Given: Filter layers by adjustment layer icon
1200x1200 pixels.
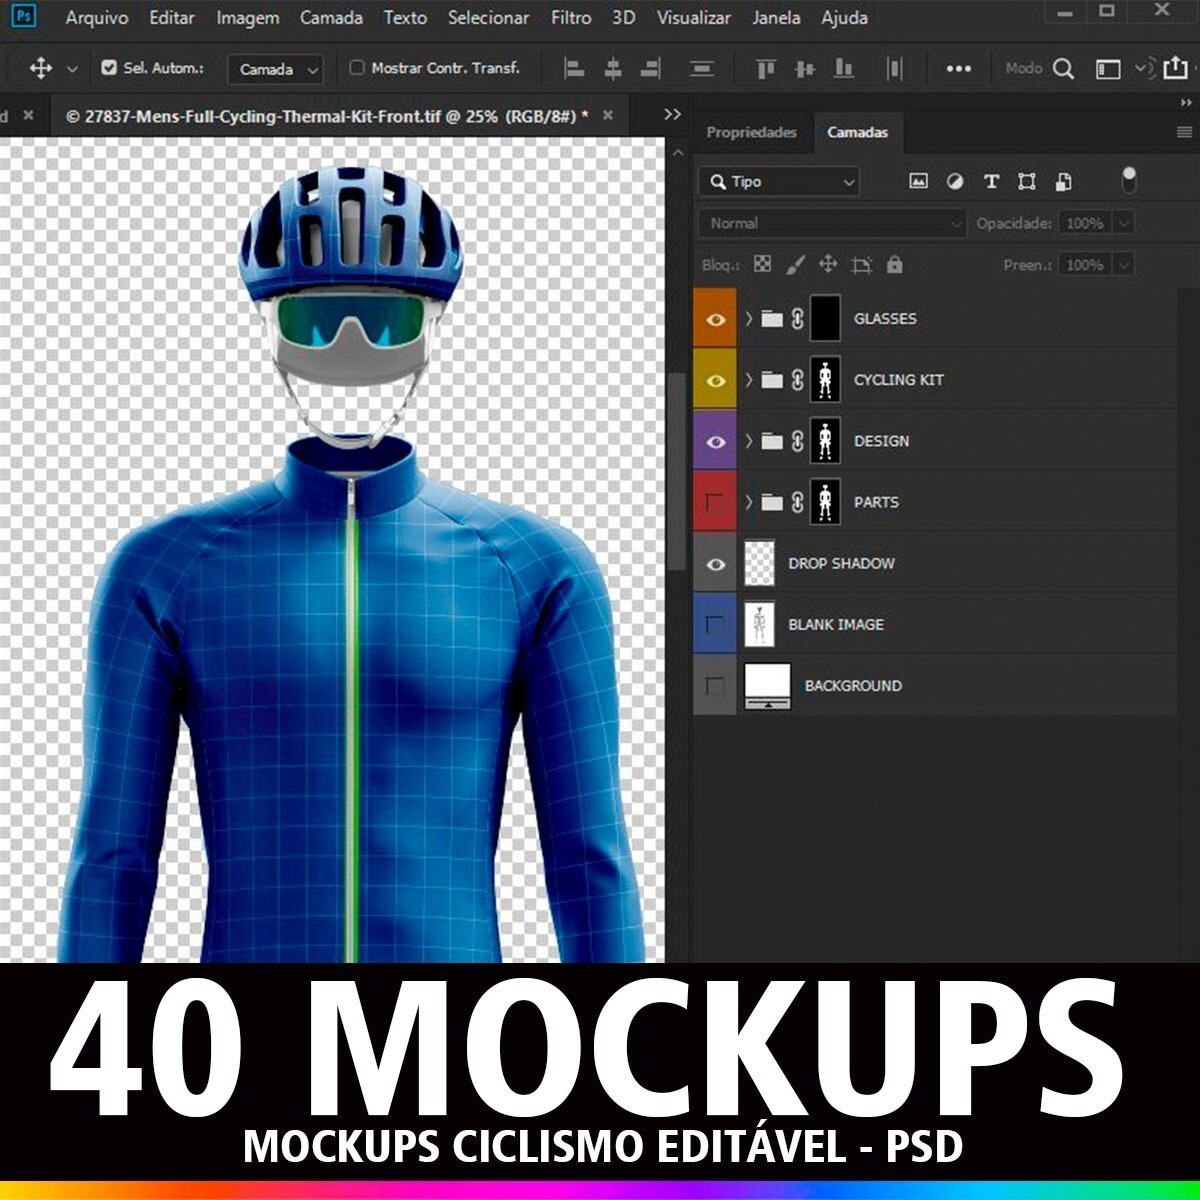Looking at the screenshot, I should tap(955, 181).
